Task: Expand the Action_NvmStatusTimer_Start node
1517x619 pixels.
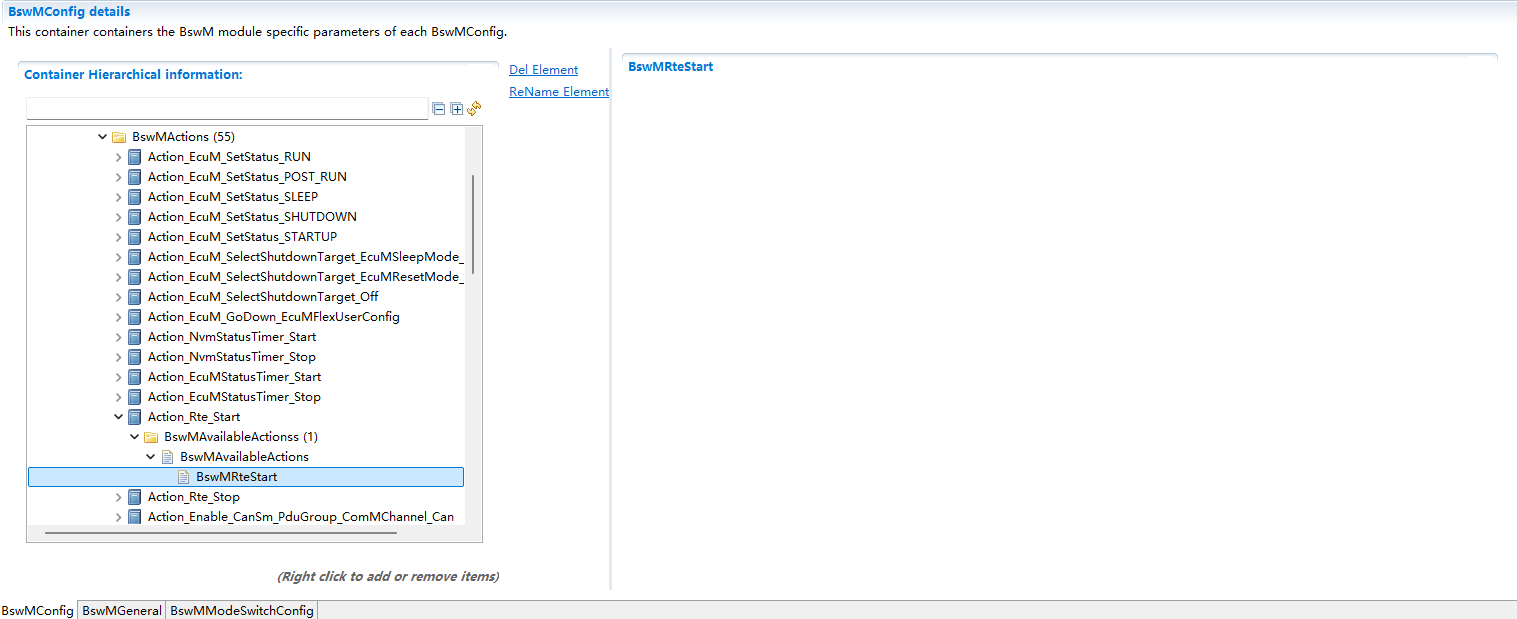Action: coord(119,337)
